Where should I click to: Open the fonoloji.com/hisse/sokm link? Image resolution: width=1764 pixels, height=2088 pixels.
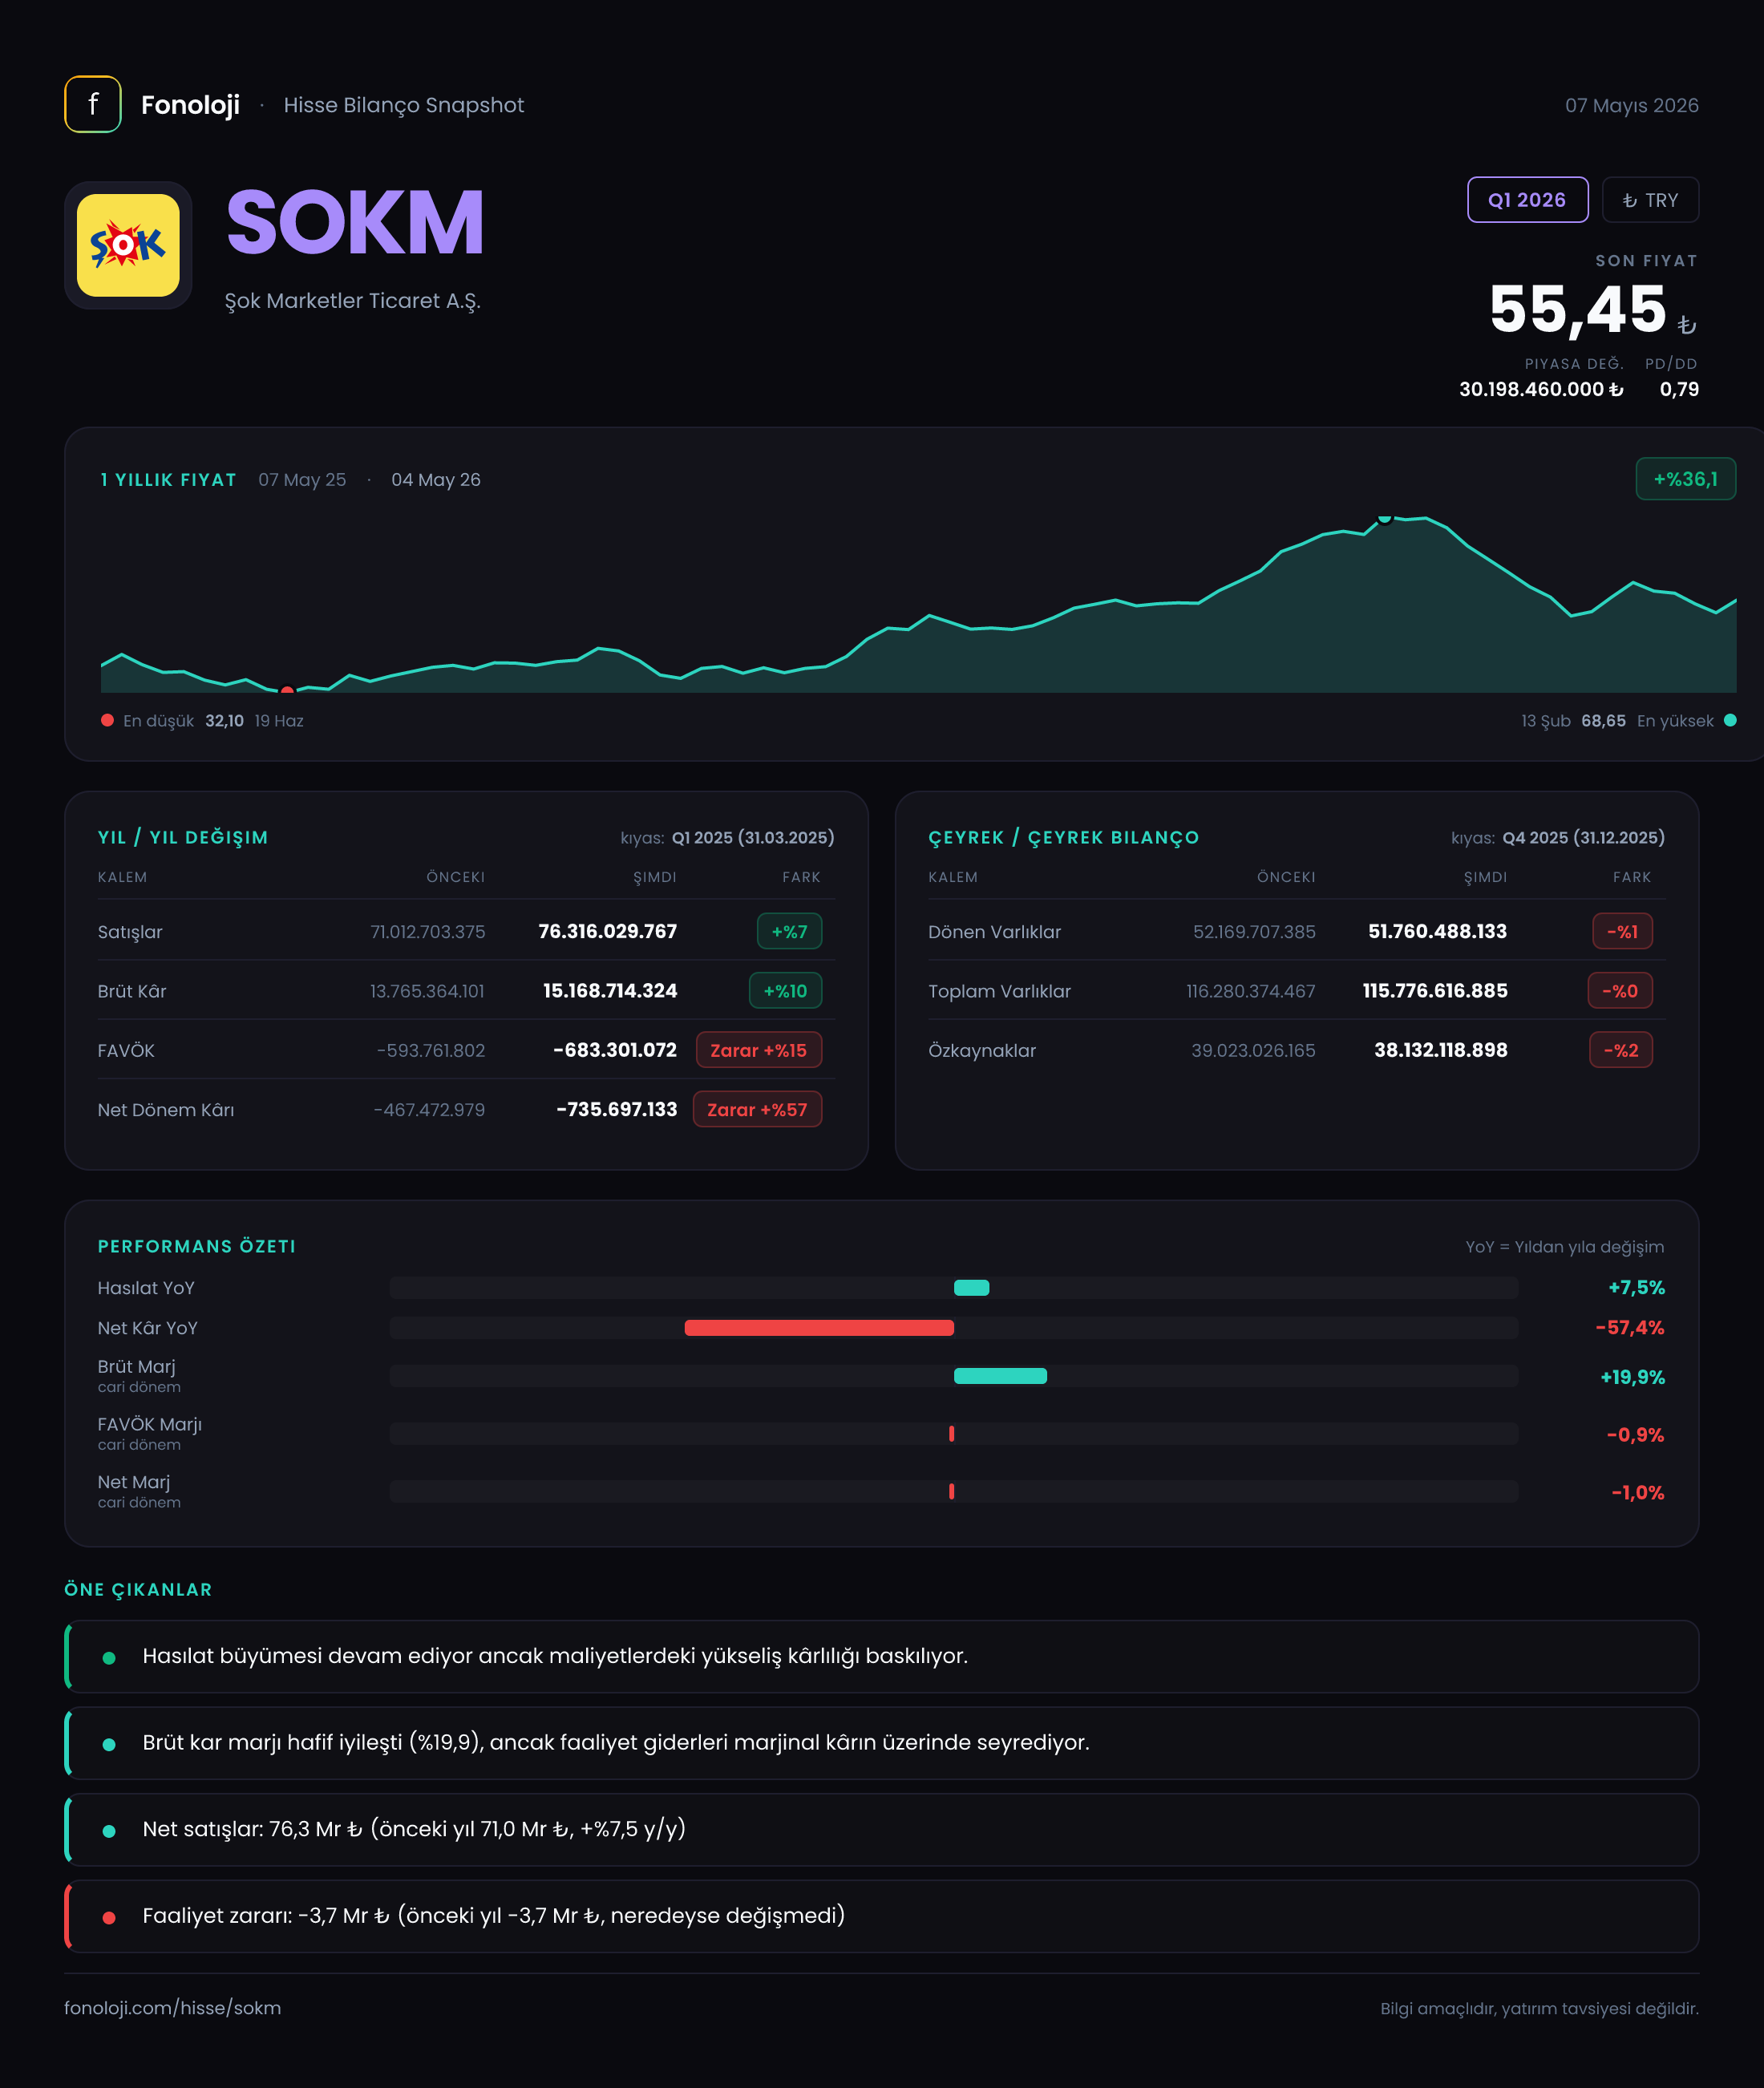(172, 2007)
